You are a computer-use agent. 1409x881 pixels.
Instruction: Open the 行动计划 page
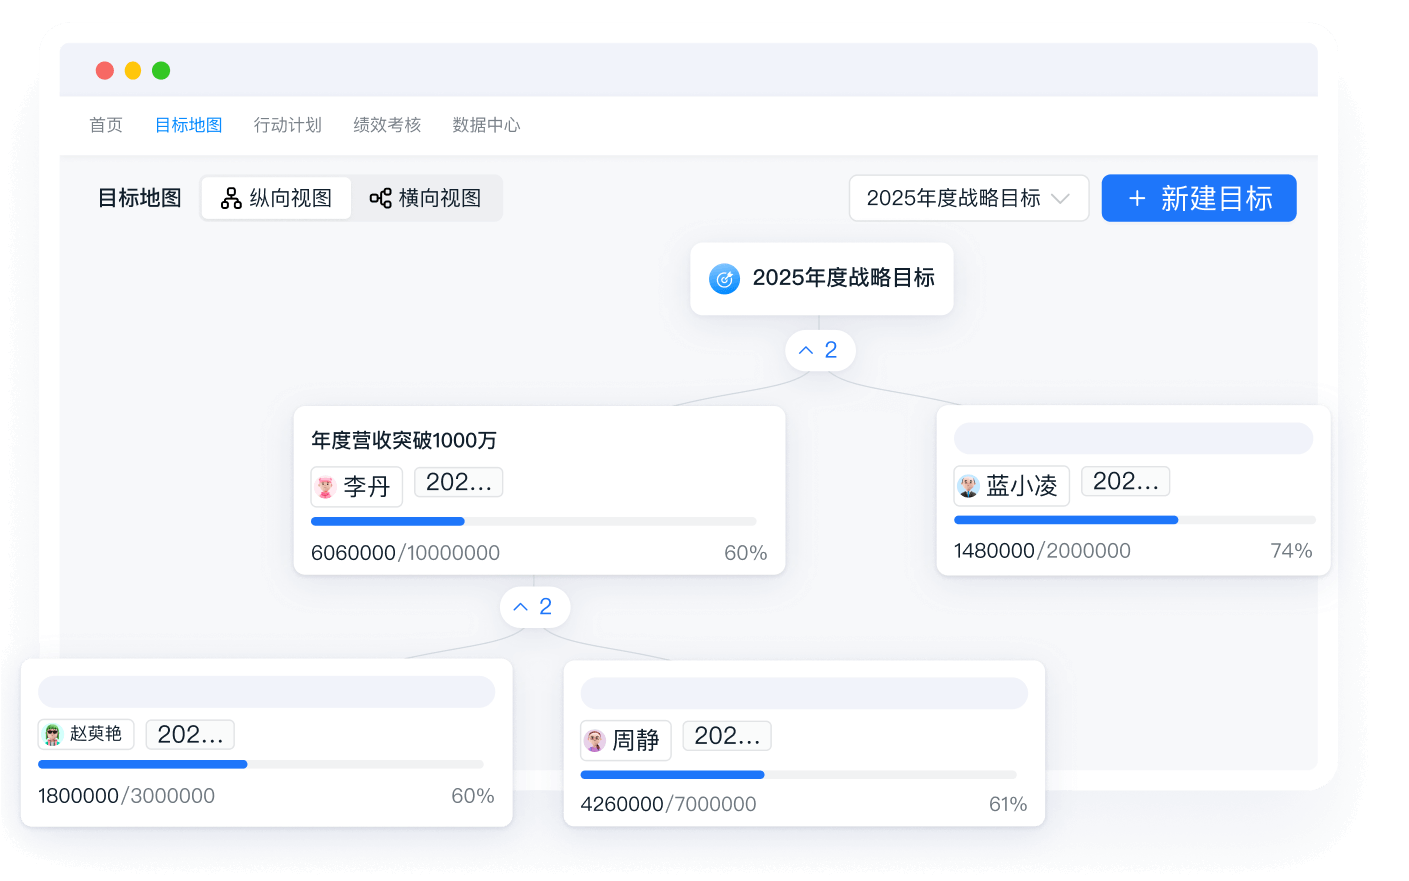288,124
